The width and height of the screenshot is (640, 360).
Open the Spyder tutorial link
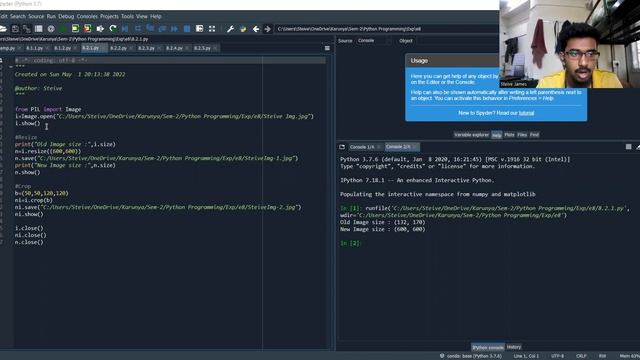[x=526, y=113]
